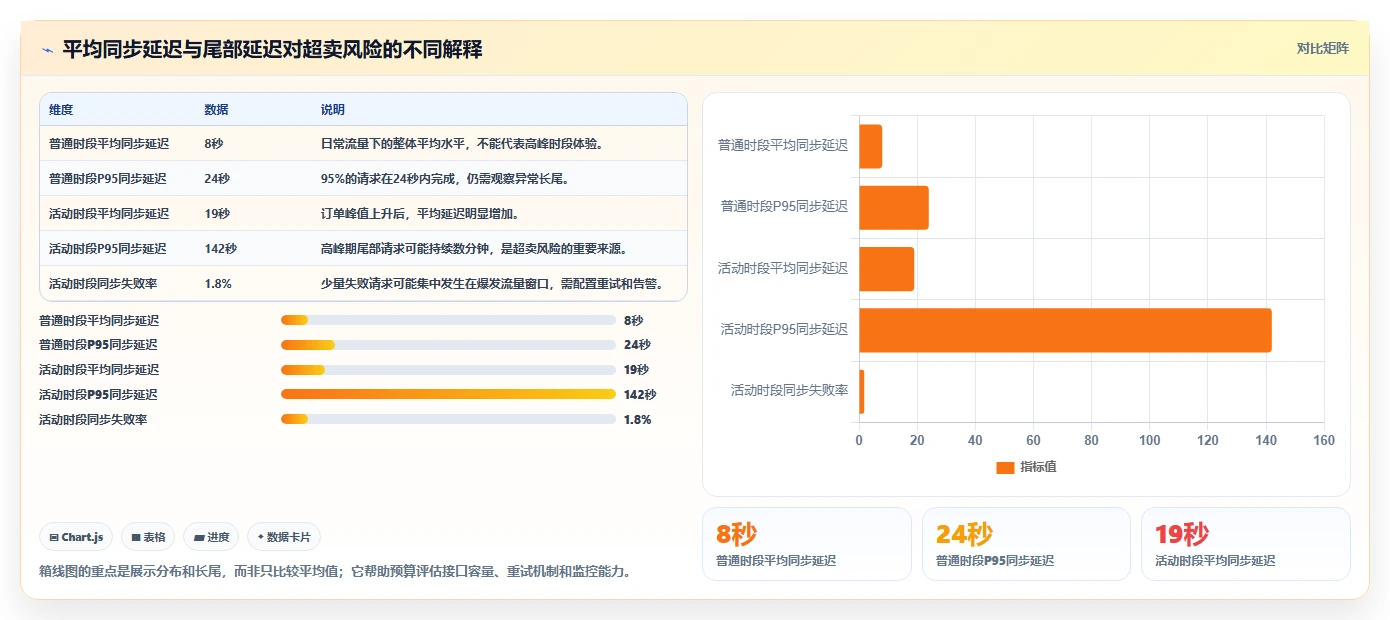Screen dimensions: 1390x620
Task: Click the 普通时段平均同步延迟 progress bar
Action: 448,320
